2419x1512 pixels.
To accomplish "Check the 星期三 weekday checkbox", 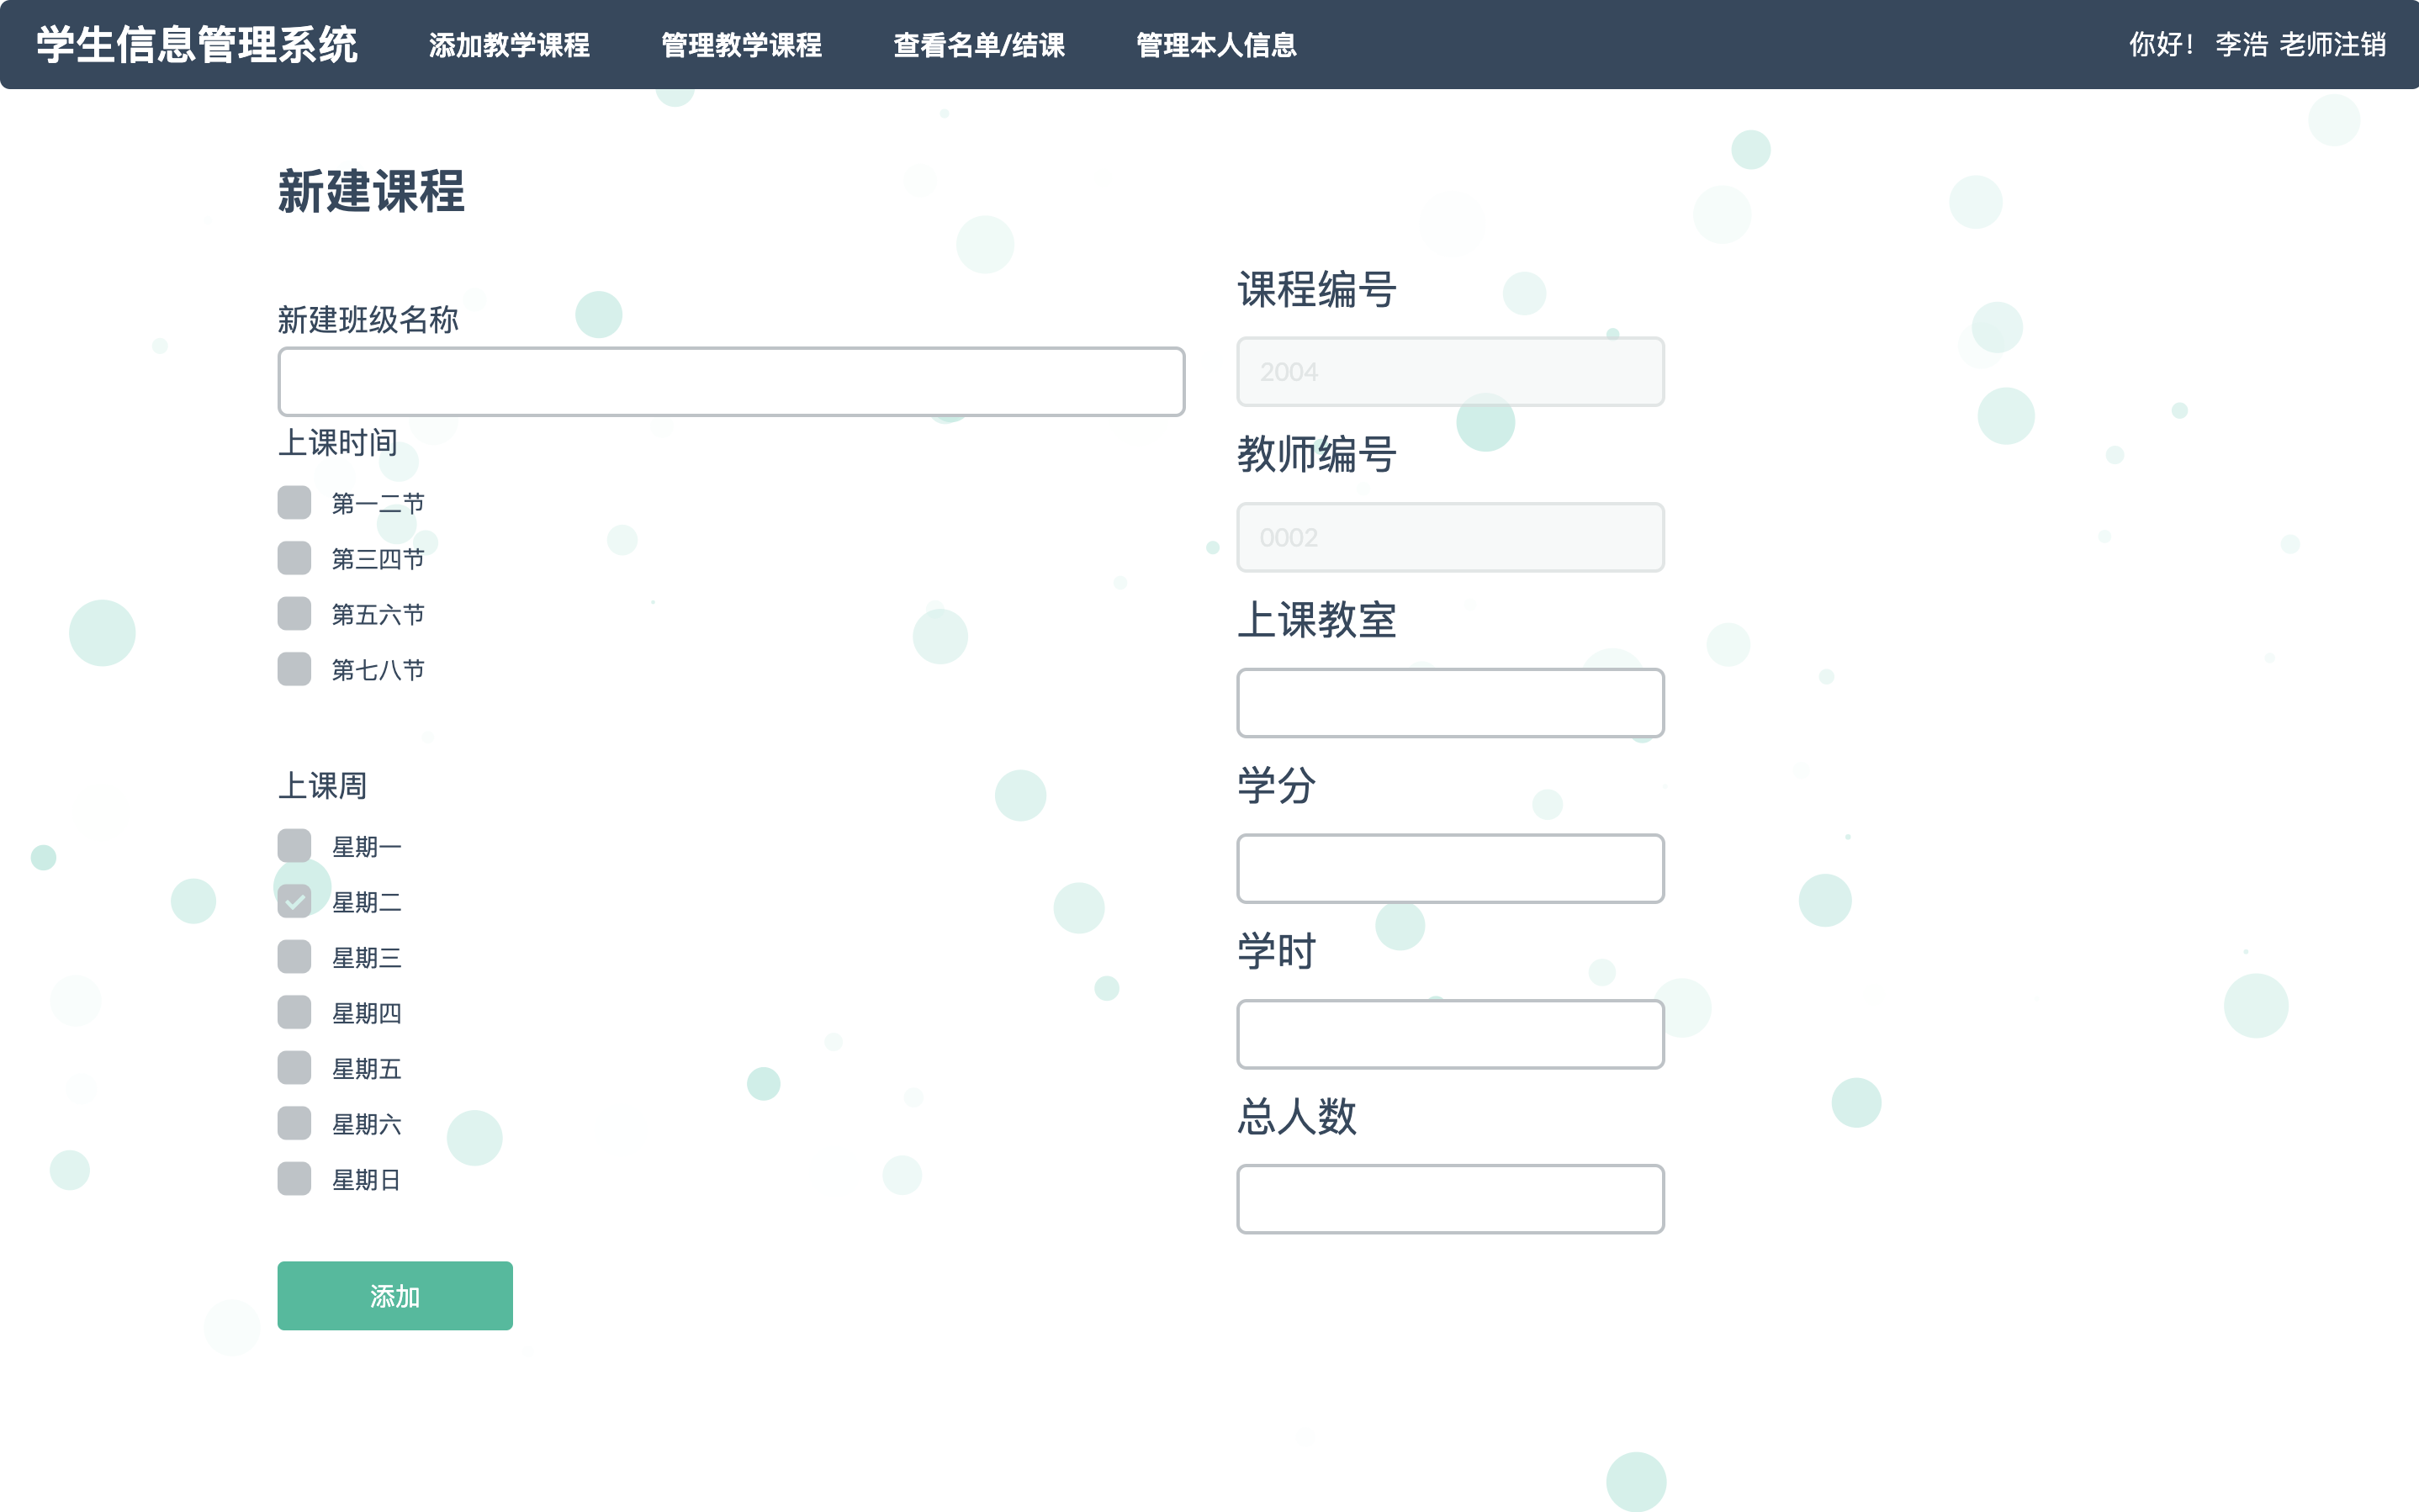I will [x=294, y=957].
